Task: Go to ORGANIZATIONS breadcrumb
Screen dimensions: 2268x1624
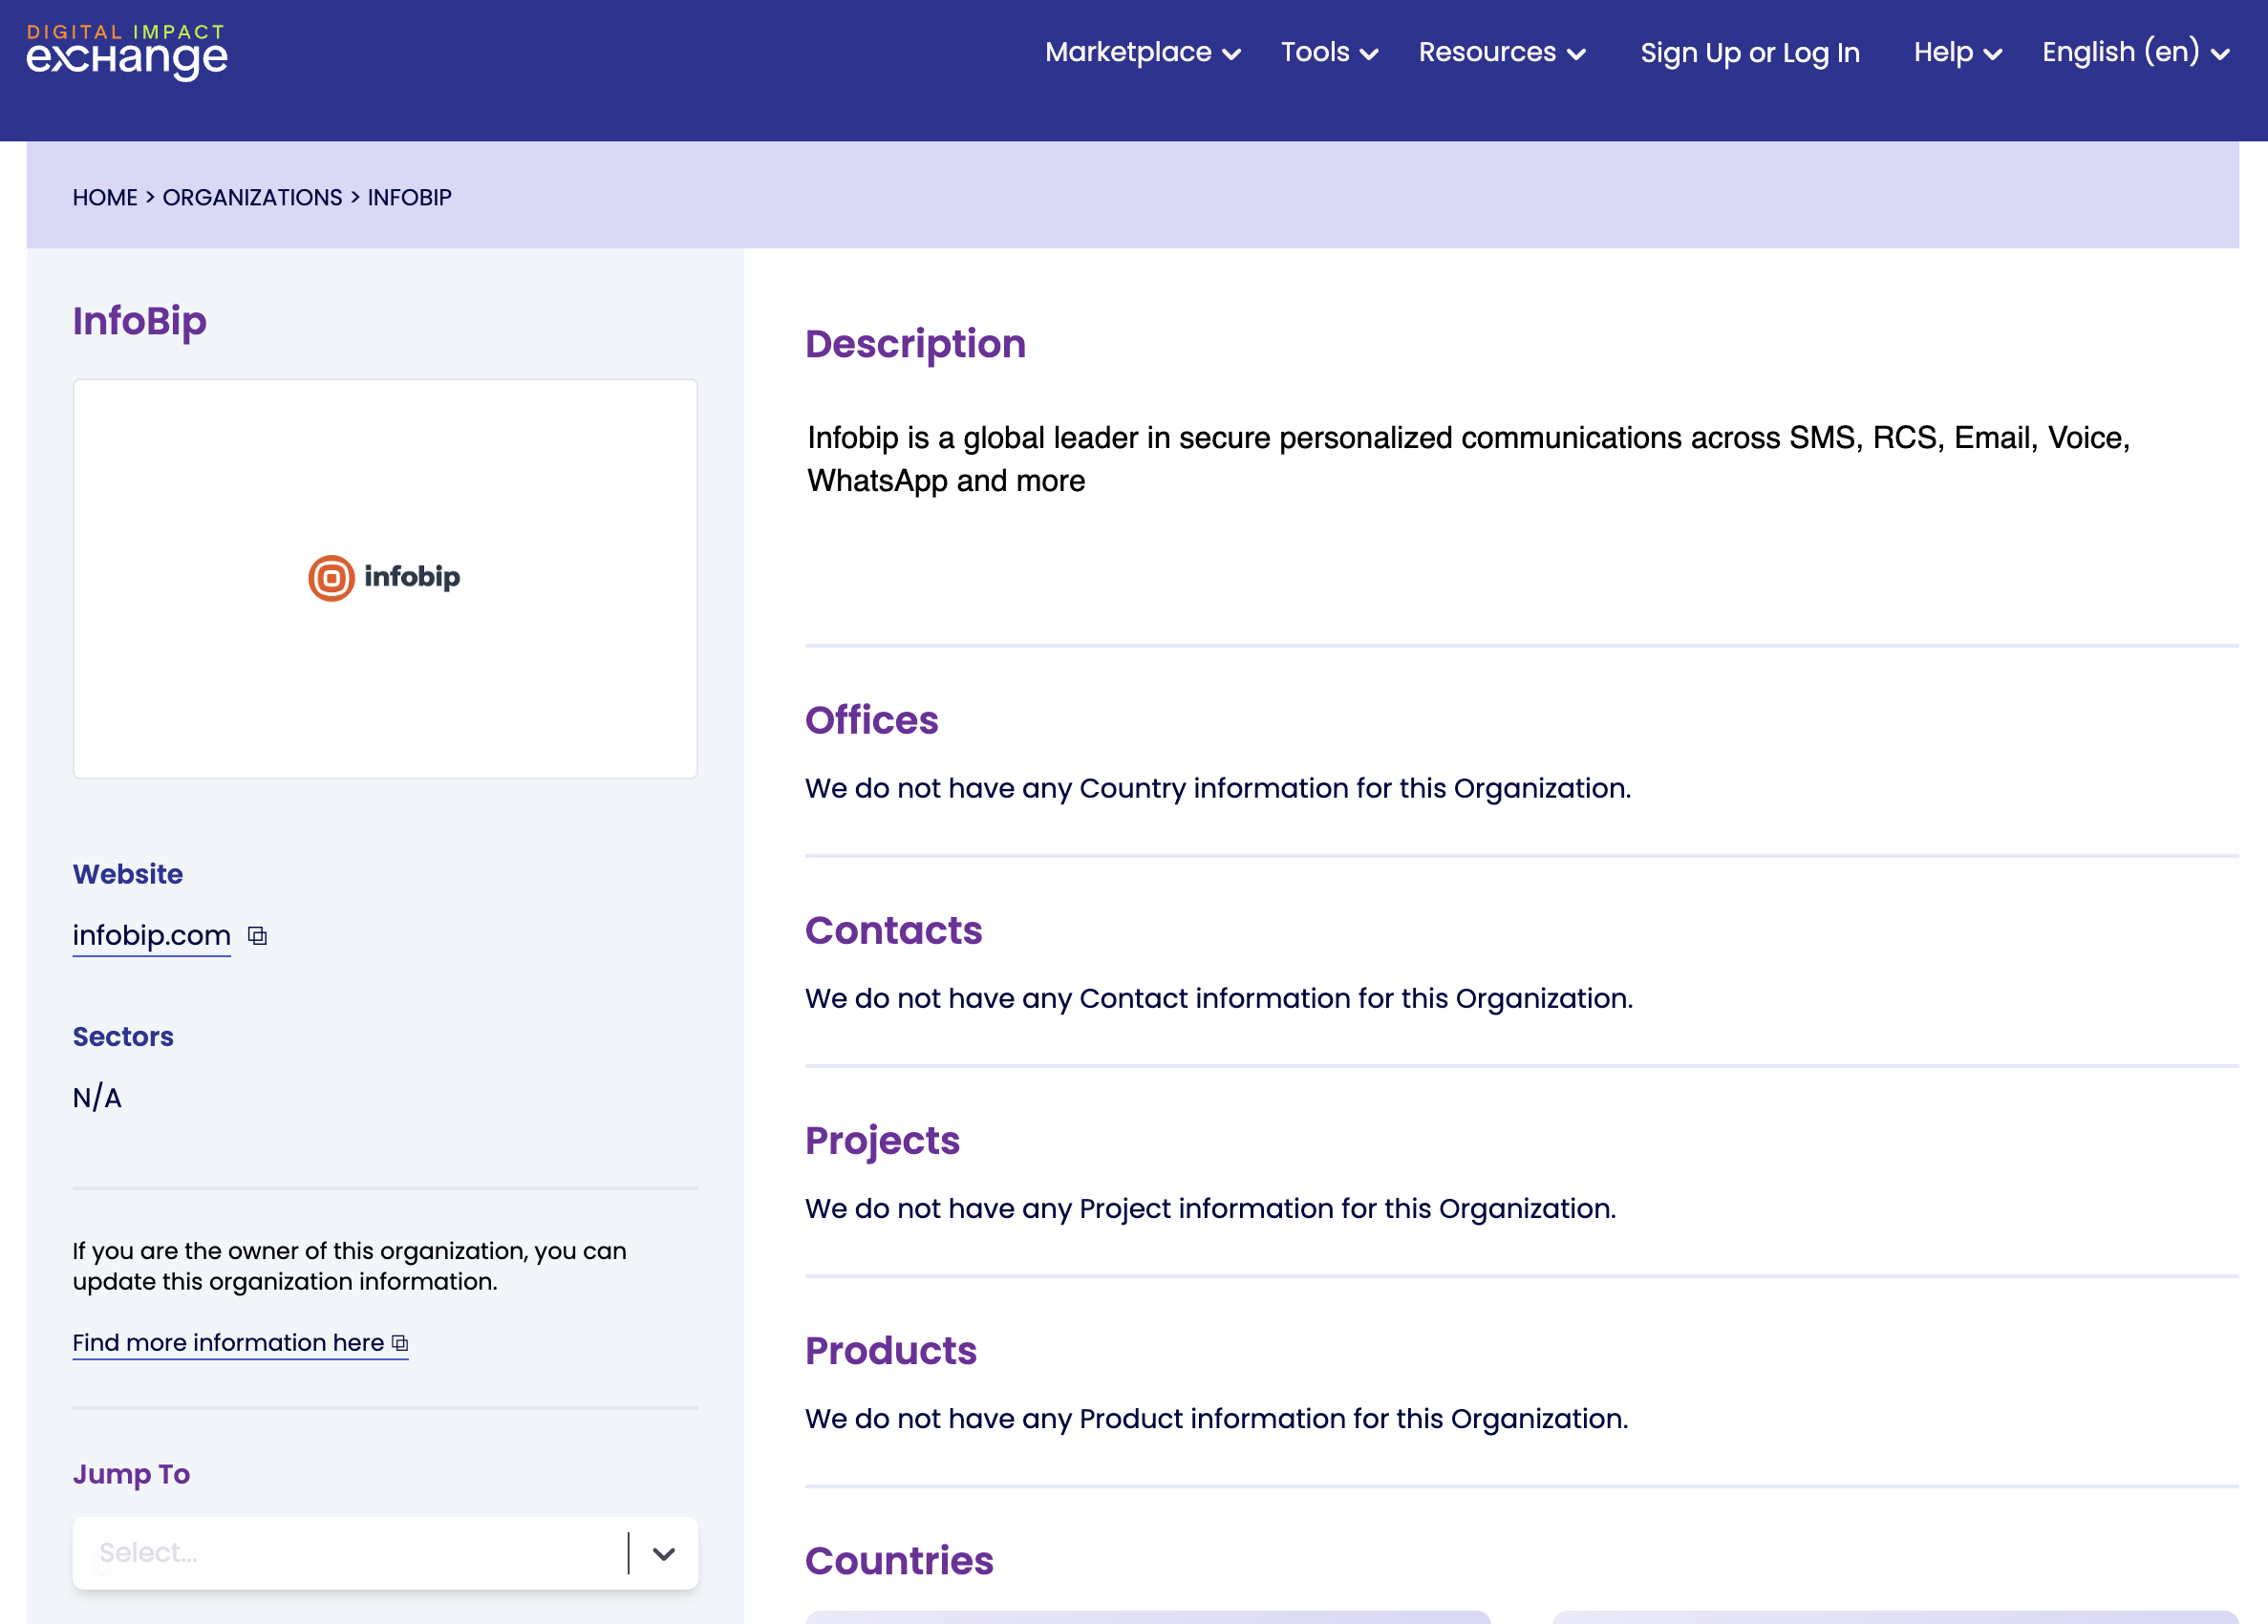Action: tap(252, 197)
